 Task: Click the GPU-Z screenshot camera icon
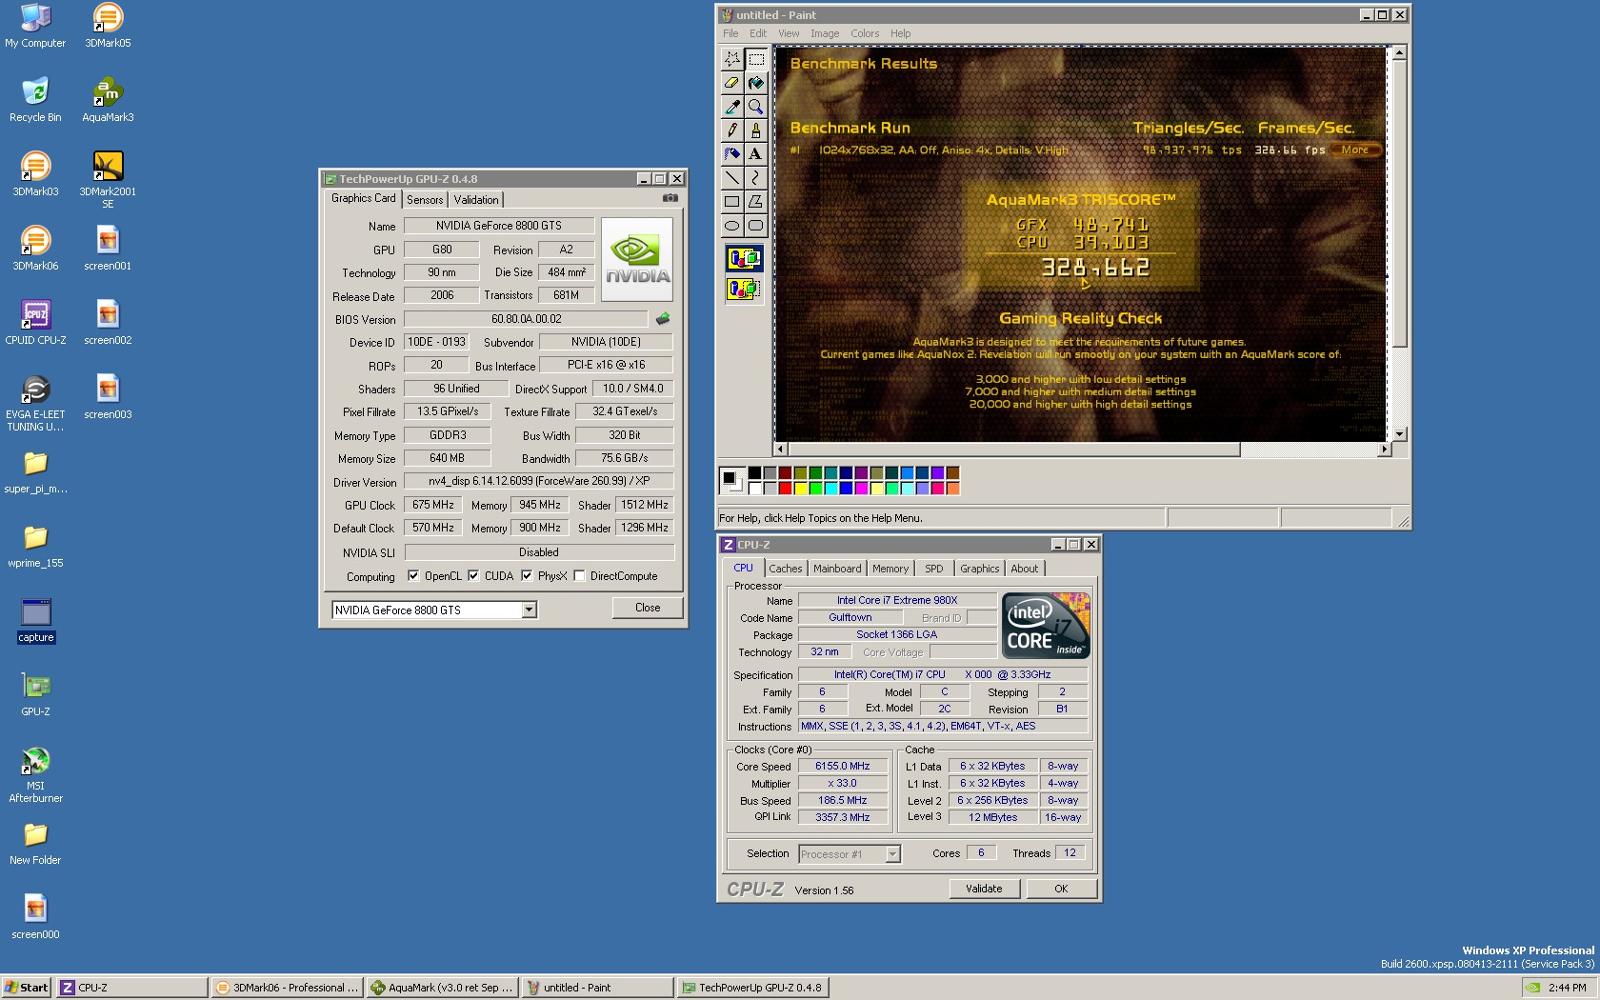670,198
